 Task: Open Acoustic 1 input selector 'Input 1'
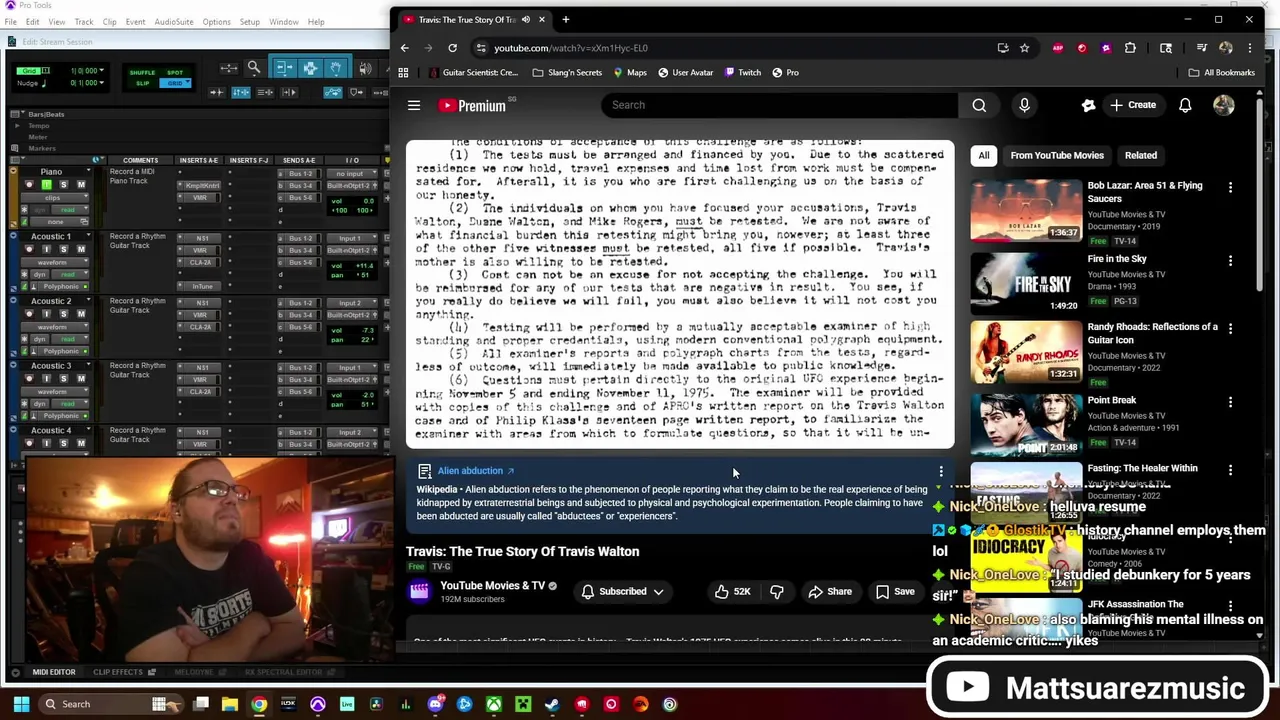[351, 238]
